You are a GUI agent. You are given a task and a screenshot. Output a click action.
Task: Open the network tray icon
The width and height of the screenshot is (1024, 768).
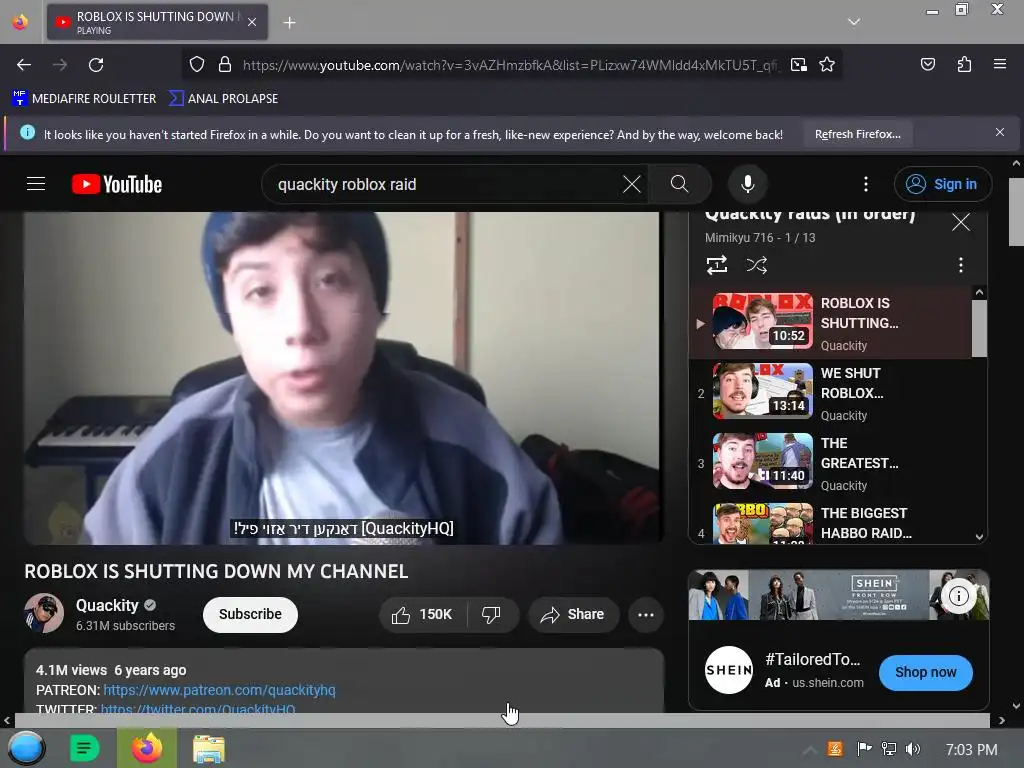(x=888, y=749)
